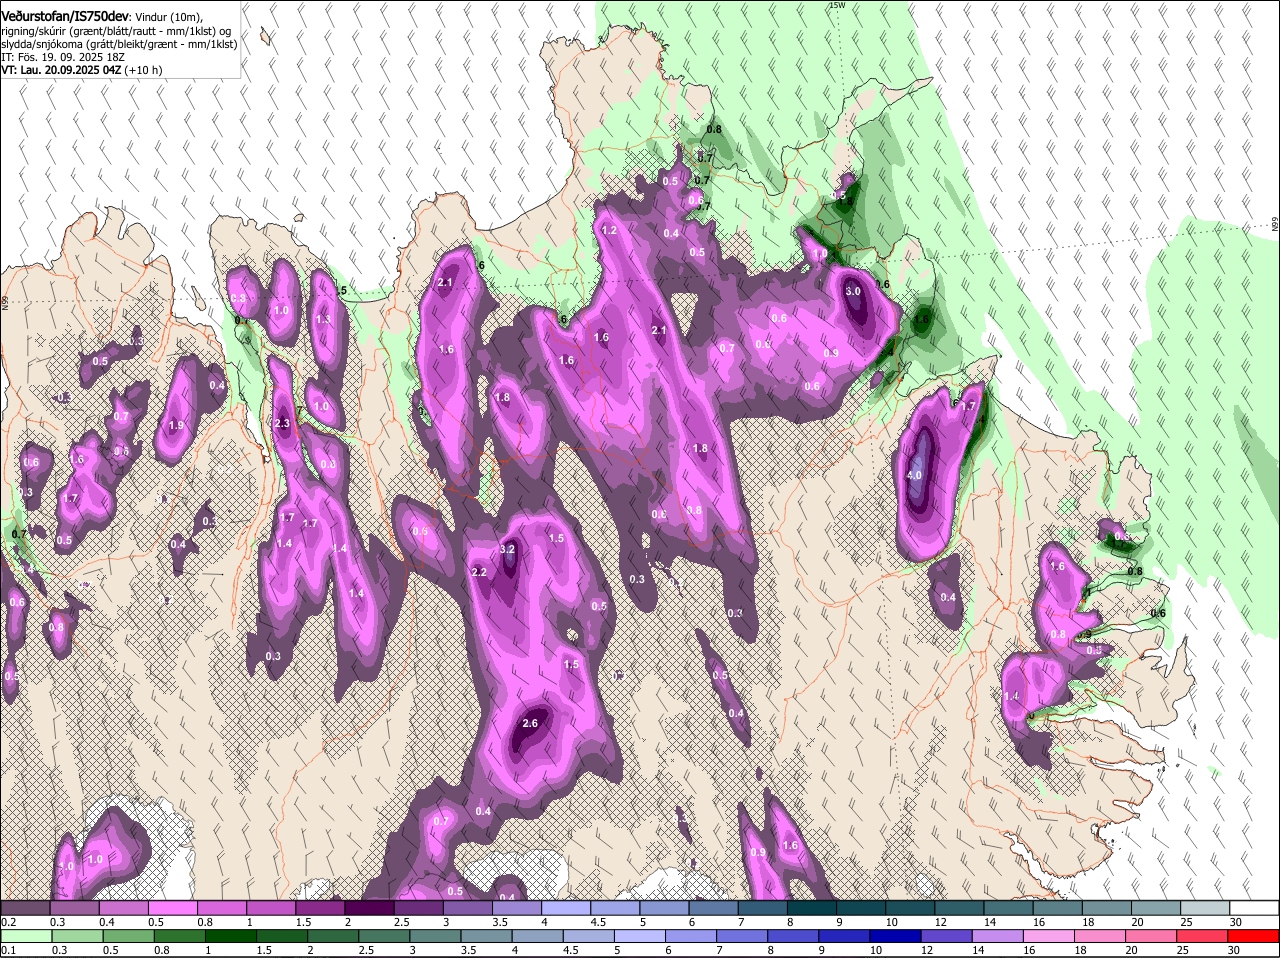This screenshot has height=958, width=1280.
Task: Click the 3.0 precipitation value on map
Action: [x=853, y=291]
